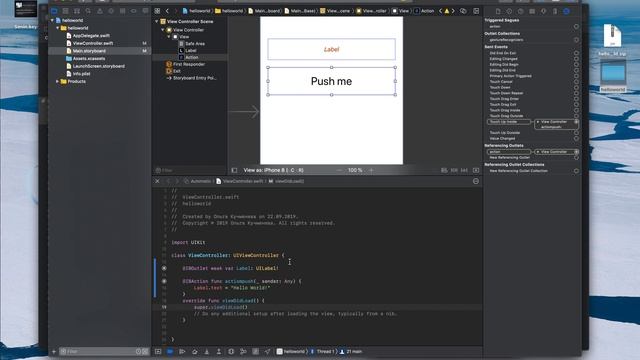
Task: Click the Triggered Segues action circle
Action: [x=576, y=27]
